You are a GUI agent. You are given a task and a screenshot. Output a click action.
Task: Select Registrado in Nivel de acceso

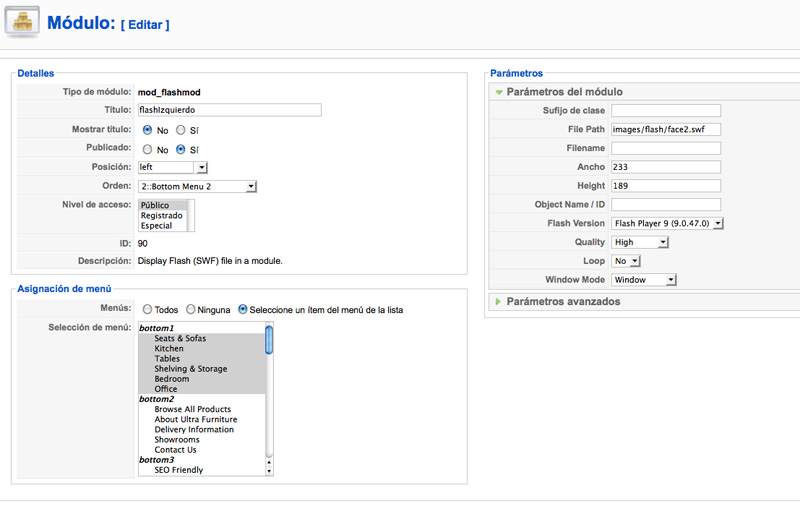coord(162,216)
